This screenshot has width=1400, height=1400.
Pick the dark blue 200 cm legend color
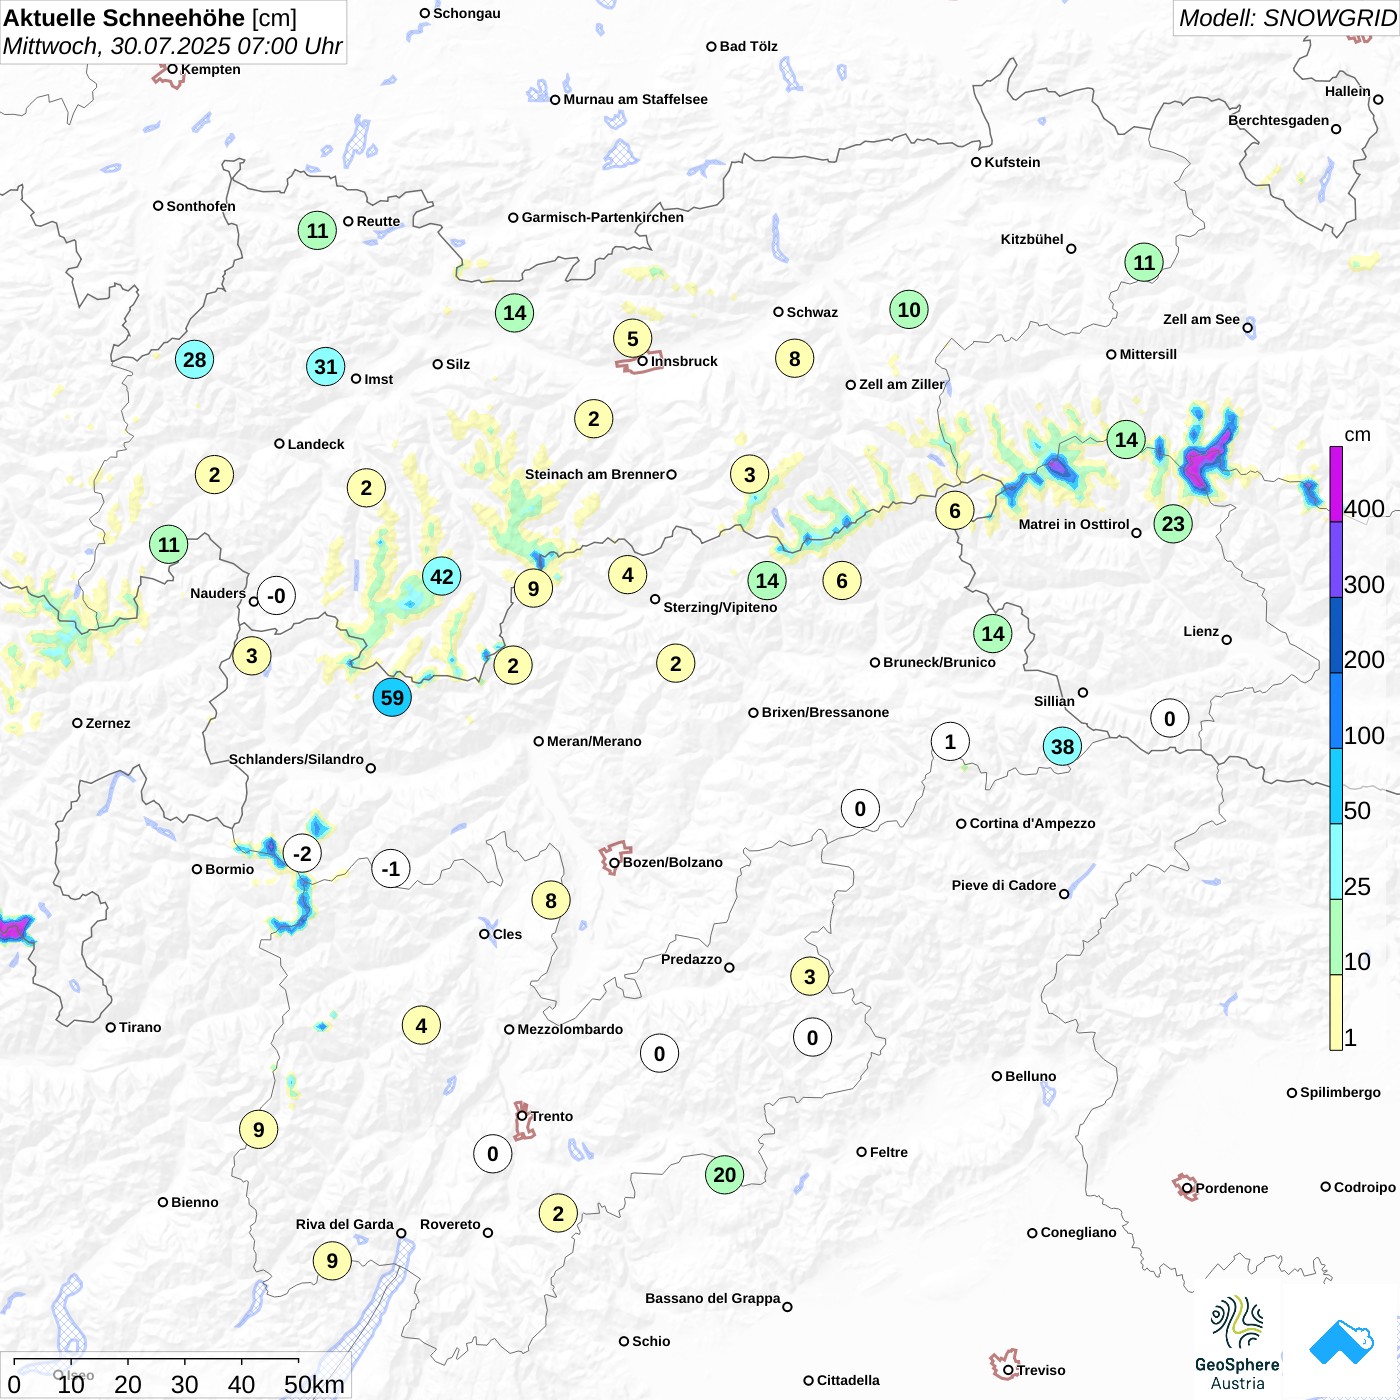pyautogui.click(x=1336, y=635)
